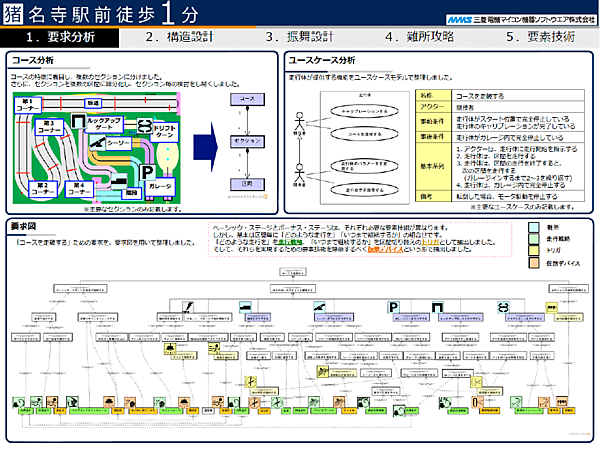Image resolution: width=600 pixels, height=450 pixels.
Task: Select the 事前条件 table header cell
Action: 433,122
